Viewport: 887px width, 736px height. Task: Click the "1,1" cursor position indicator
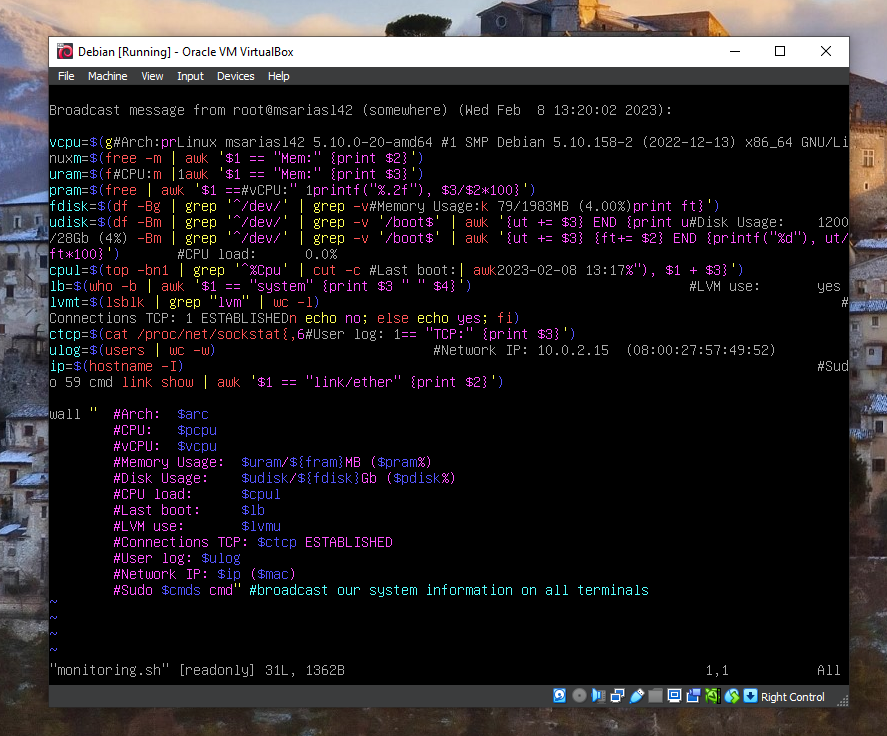717,670
